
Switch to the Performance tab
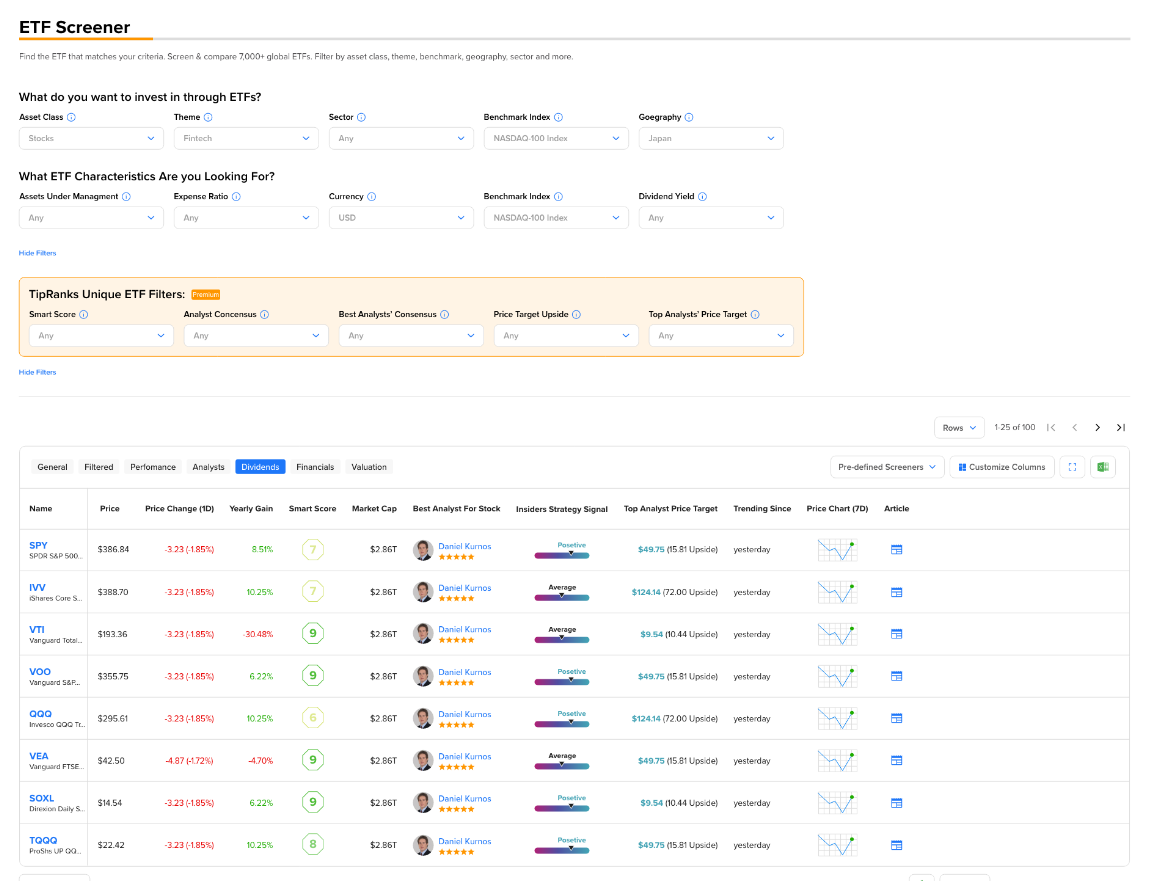[153, 467]
